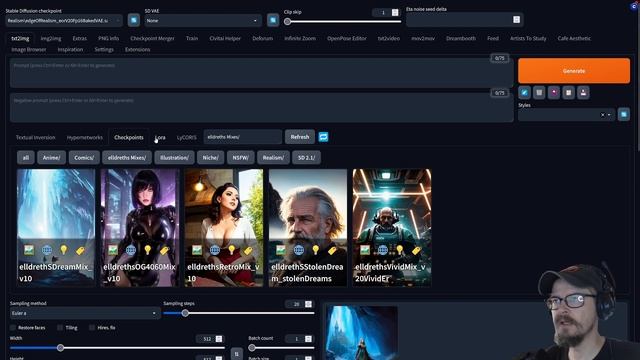Open the SD VAE dropdown
The image size is (640, 360).
point(203,20)
